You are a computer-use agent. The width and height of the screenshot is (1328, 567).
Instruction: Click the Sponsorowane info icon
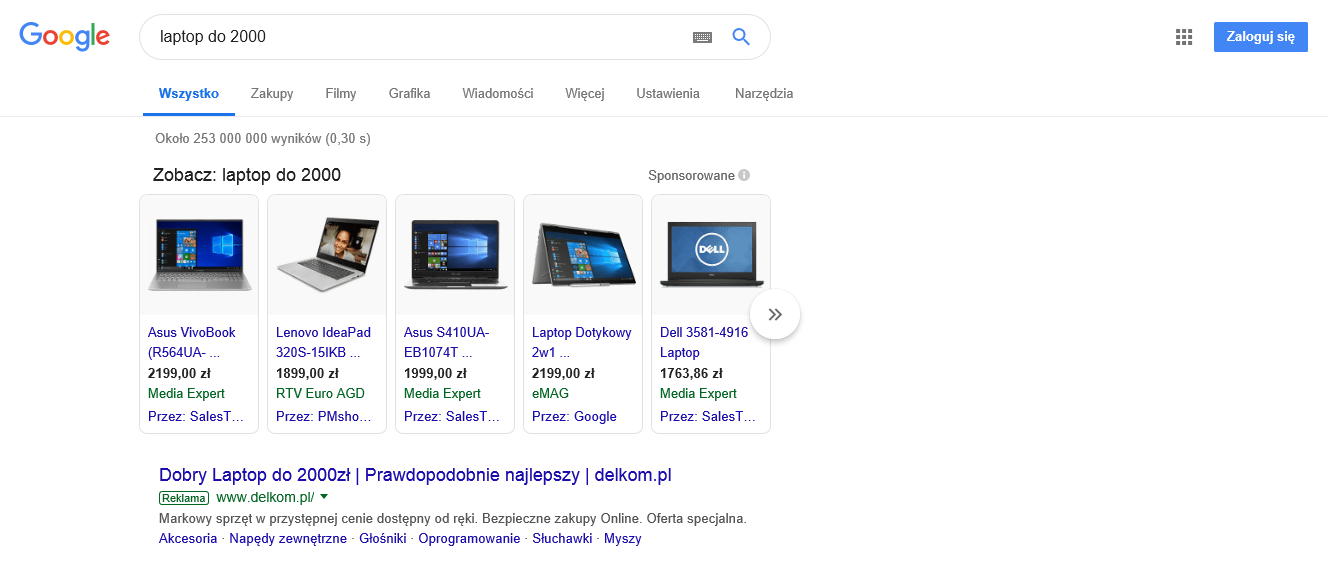pyautogui.click(x=744, y=176)
